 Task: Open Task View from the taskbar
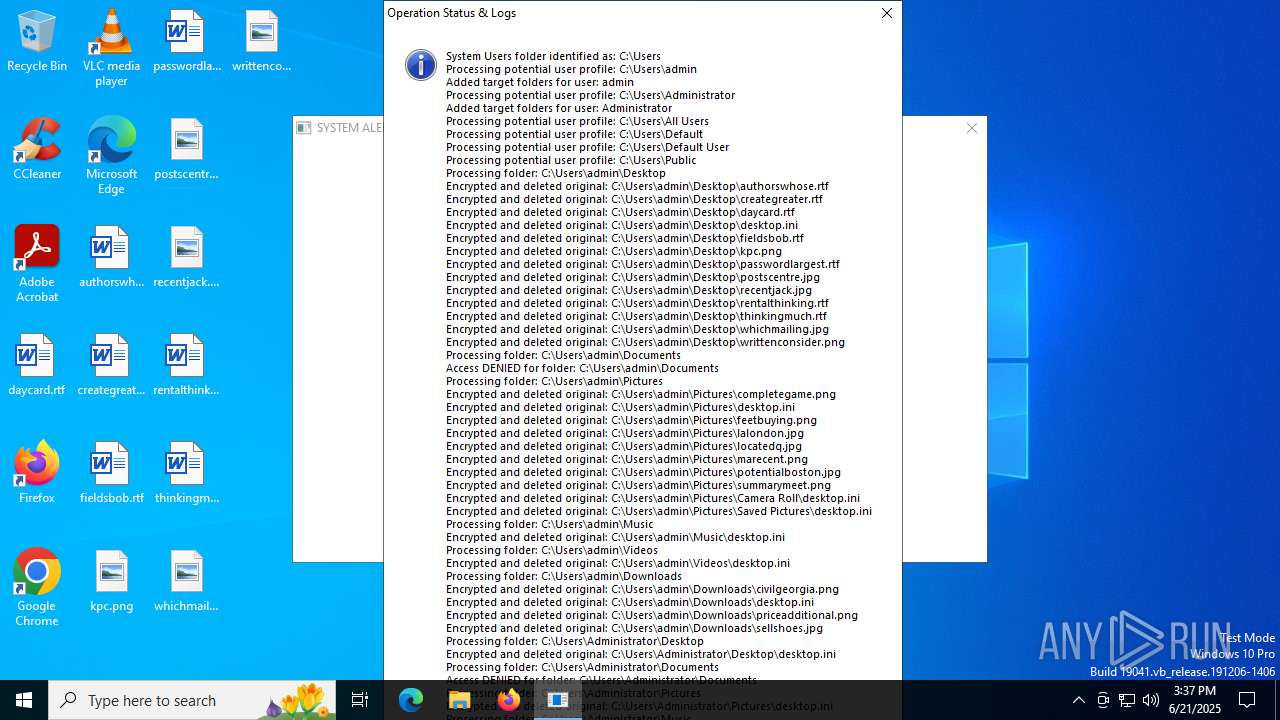[x=360, y=700]
